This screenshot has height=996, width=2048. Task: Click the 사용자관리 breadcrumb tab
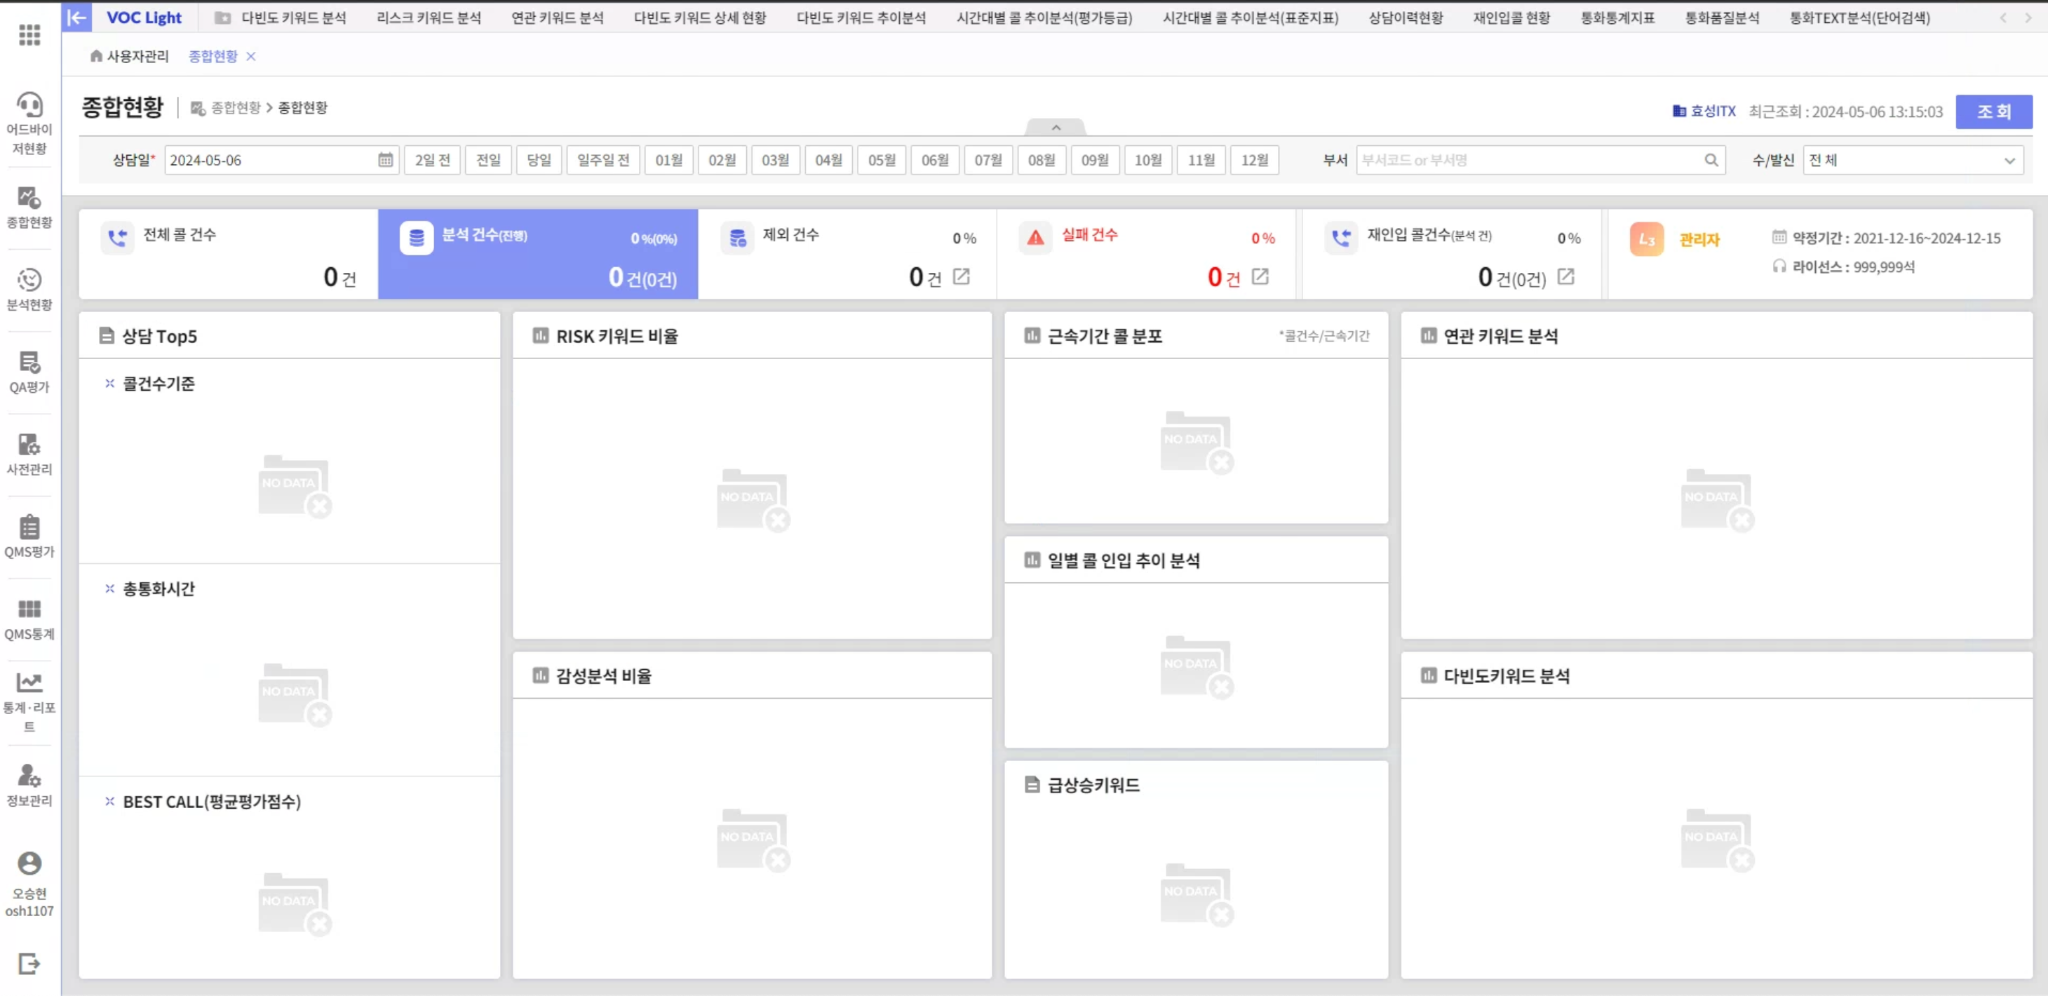tap(138, 56)
